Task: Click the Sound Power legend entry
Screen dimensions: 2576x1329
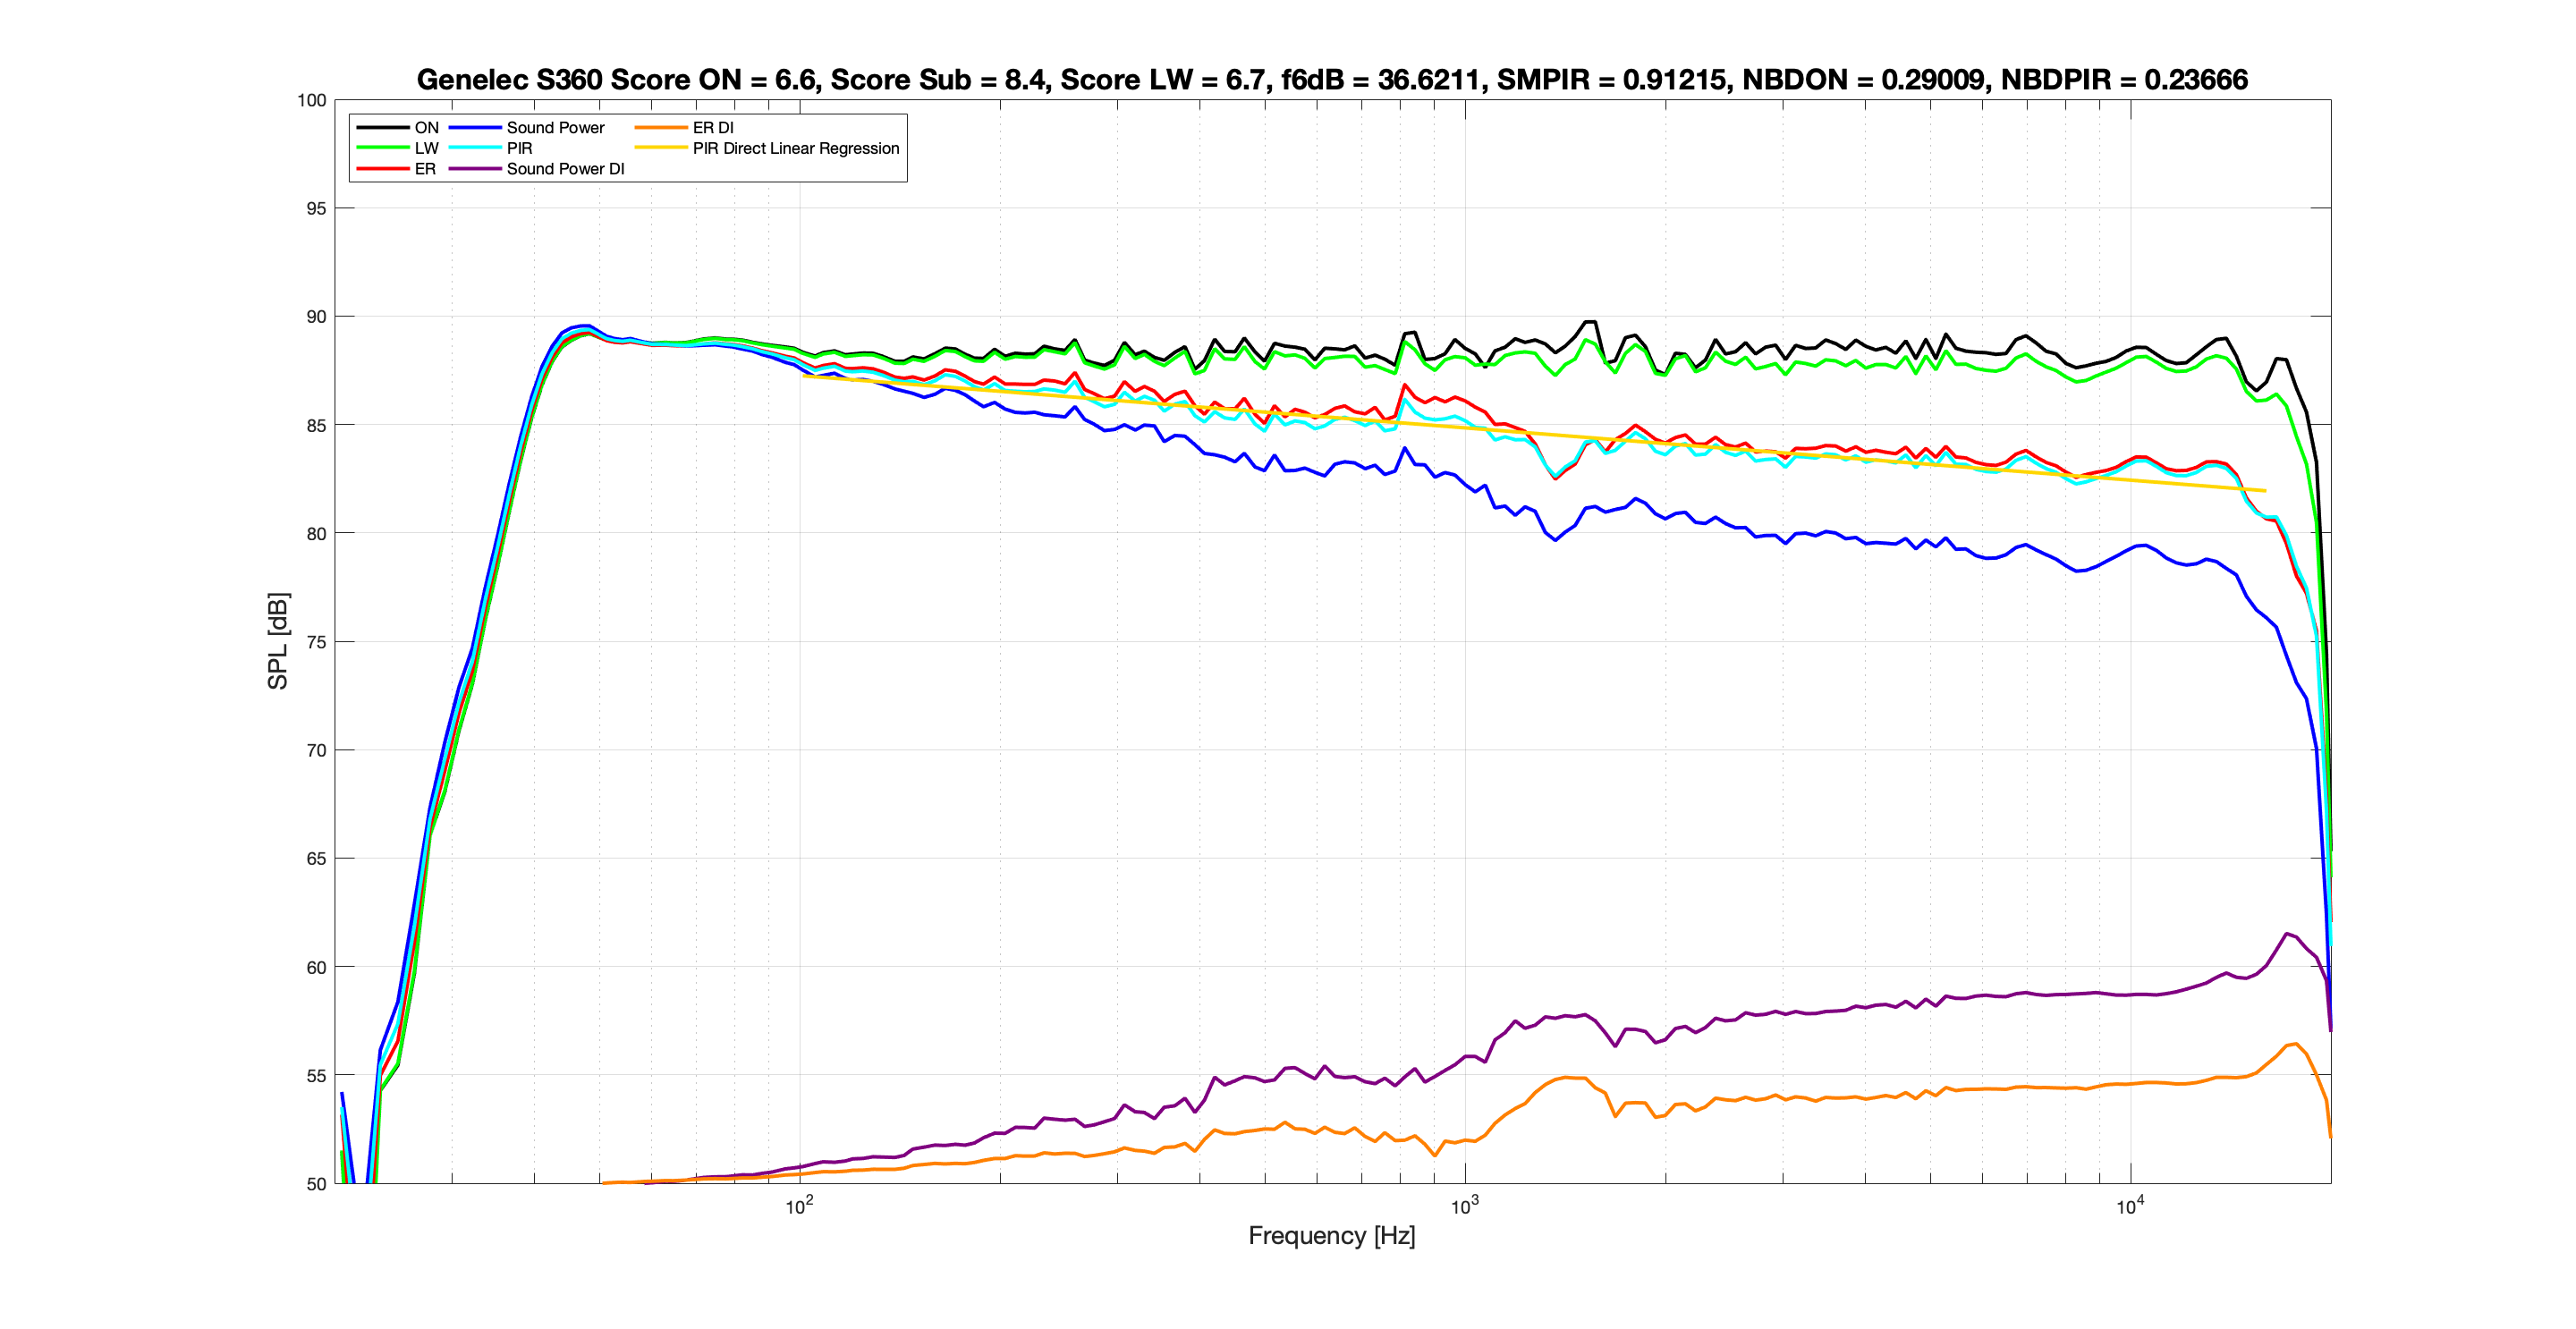Action: tap(527, 127)
